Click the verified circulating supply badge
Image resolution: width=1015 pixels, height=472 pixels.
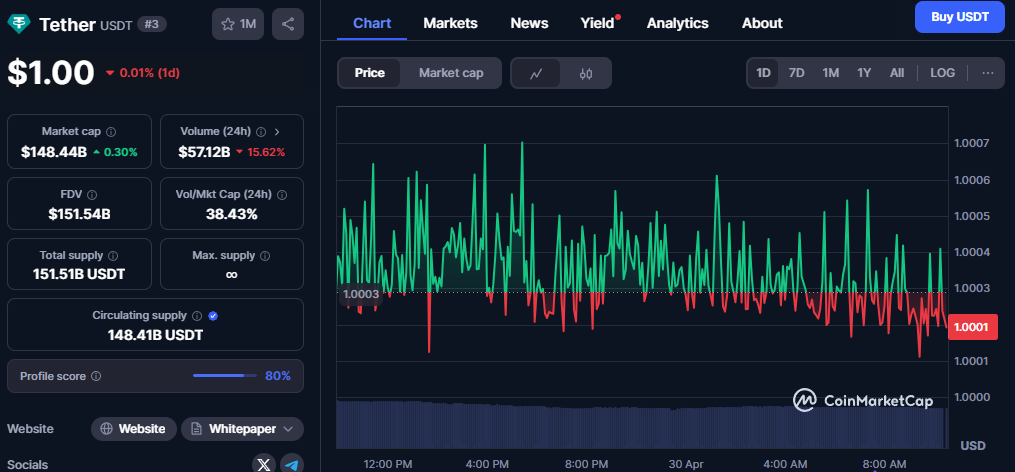coord(214,316)
